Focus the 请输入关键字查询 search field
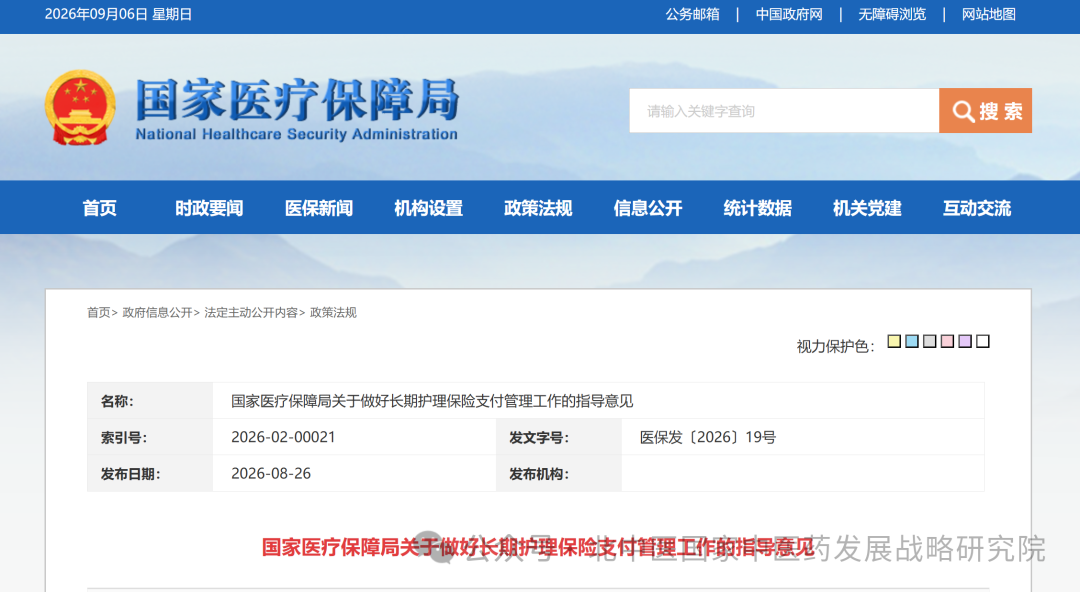 point(784,110)
